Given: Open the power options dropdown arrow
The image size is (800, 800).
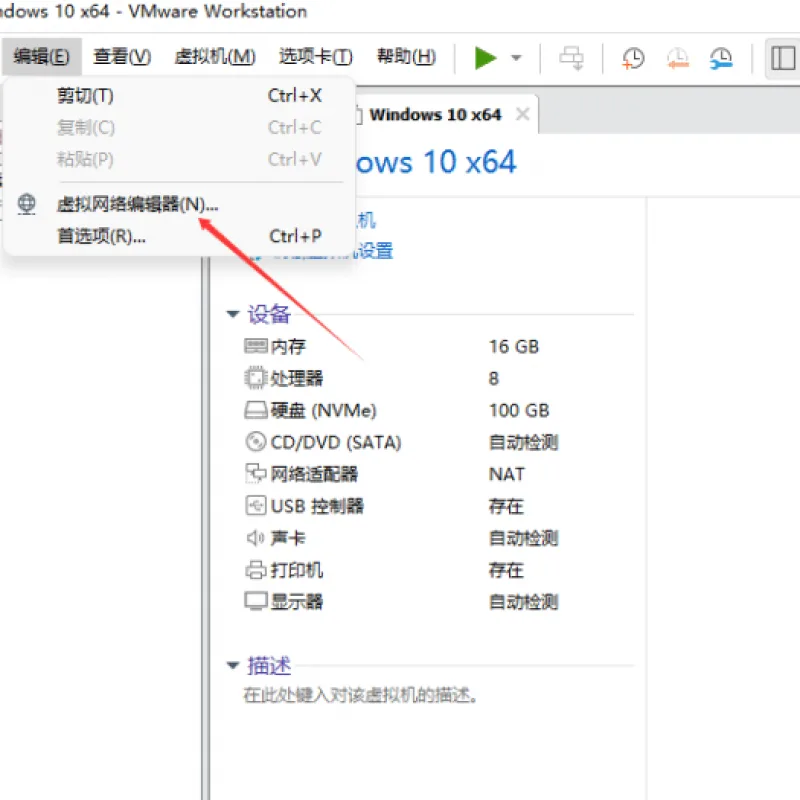Looking at the screenshot, I should point(516,58).
